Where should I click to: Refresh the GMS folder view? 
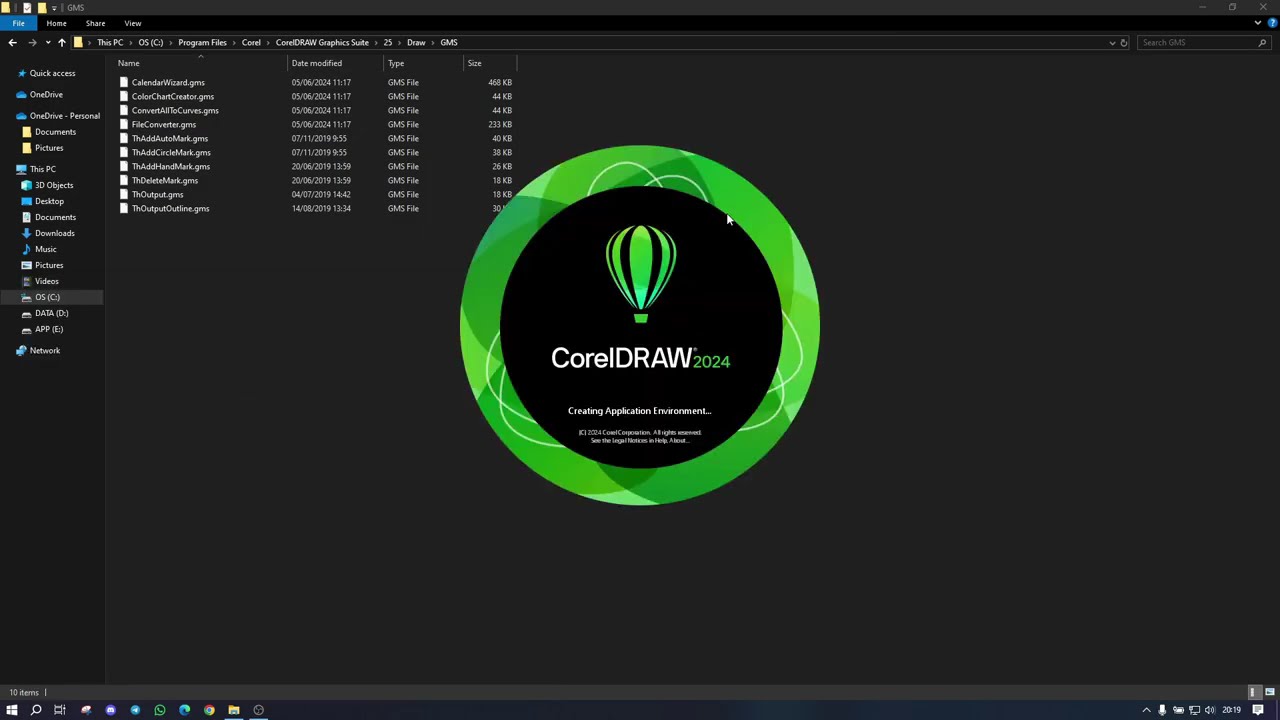tap(1123, 42)
